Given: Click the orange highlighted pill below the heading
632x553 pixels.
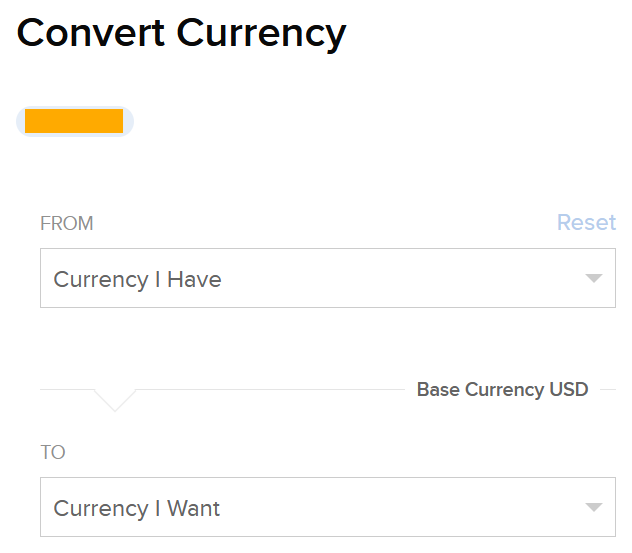Looking at the screenshot, I should click(74, 121).
